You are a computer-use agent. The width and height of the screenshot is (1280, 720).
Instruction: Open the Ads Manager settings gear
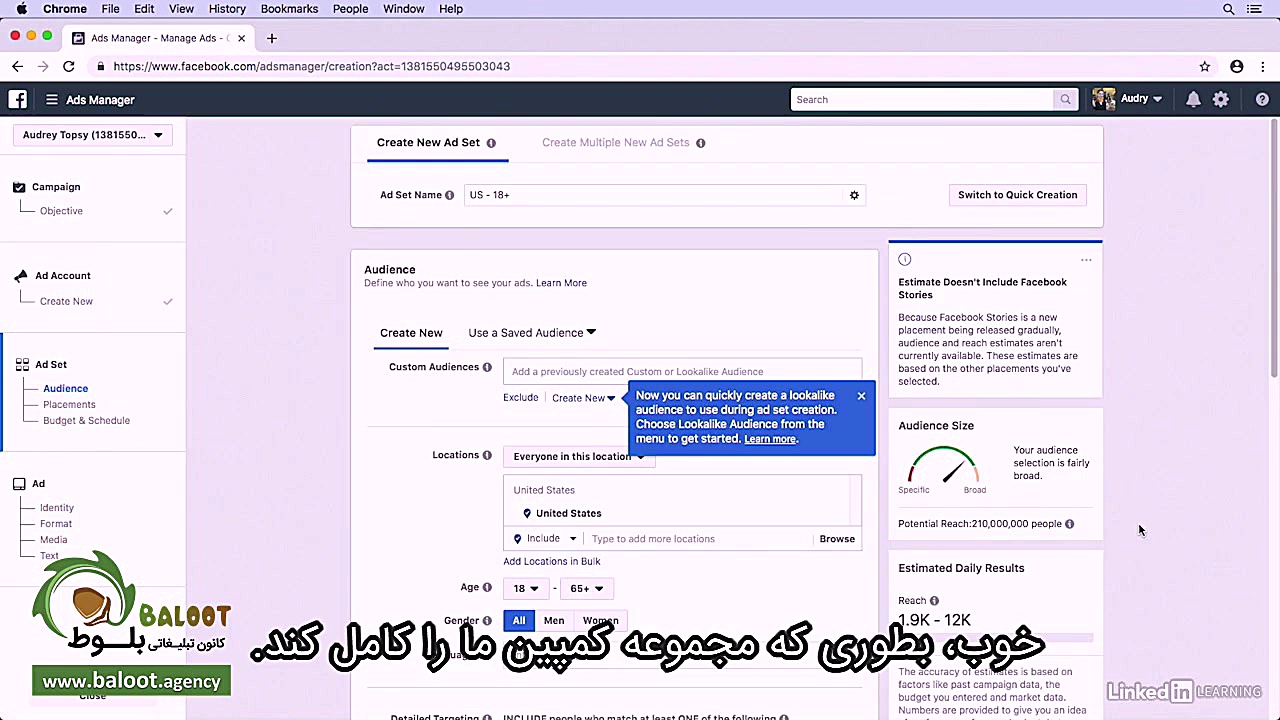[1221, 100]
